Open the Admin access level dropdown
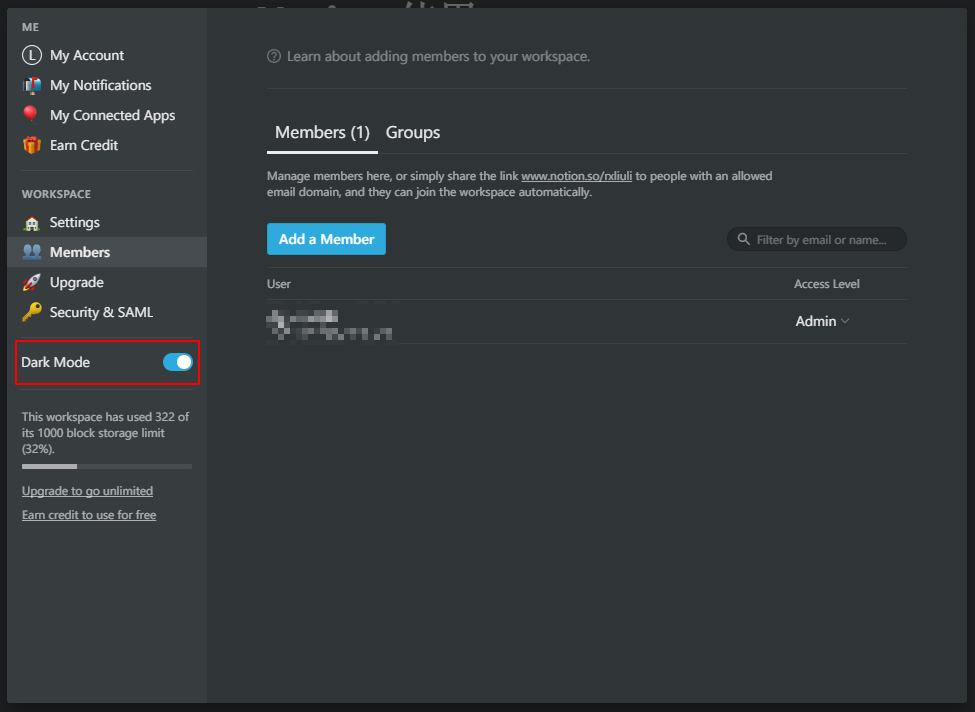Viewport: 975px width, 712px height. coord(822,321)
